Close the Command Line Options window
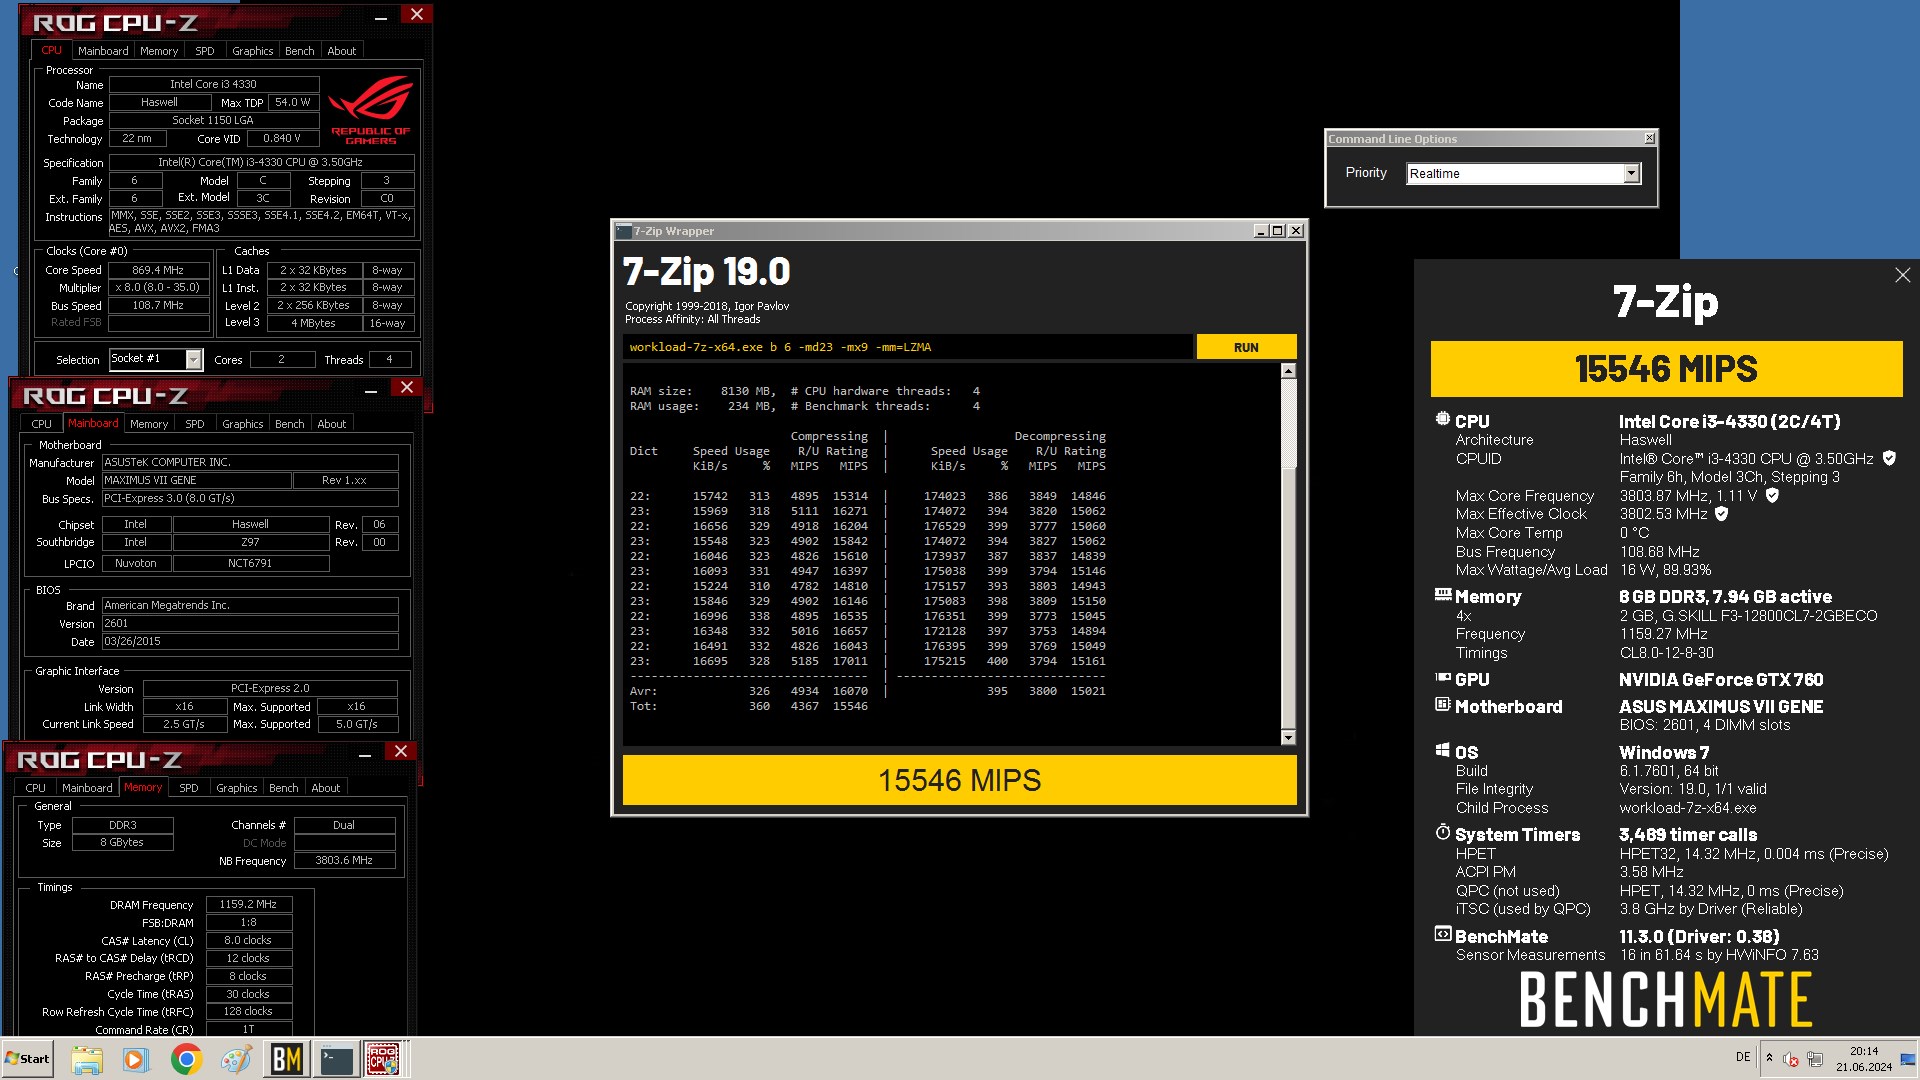Image resolution: width=1920 pixels, height=1080 pixels. click(1649, 138)
